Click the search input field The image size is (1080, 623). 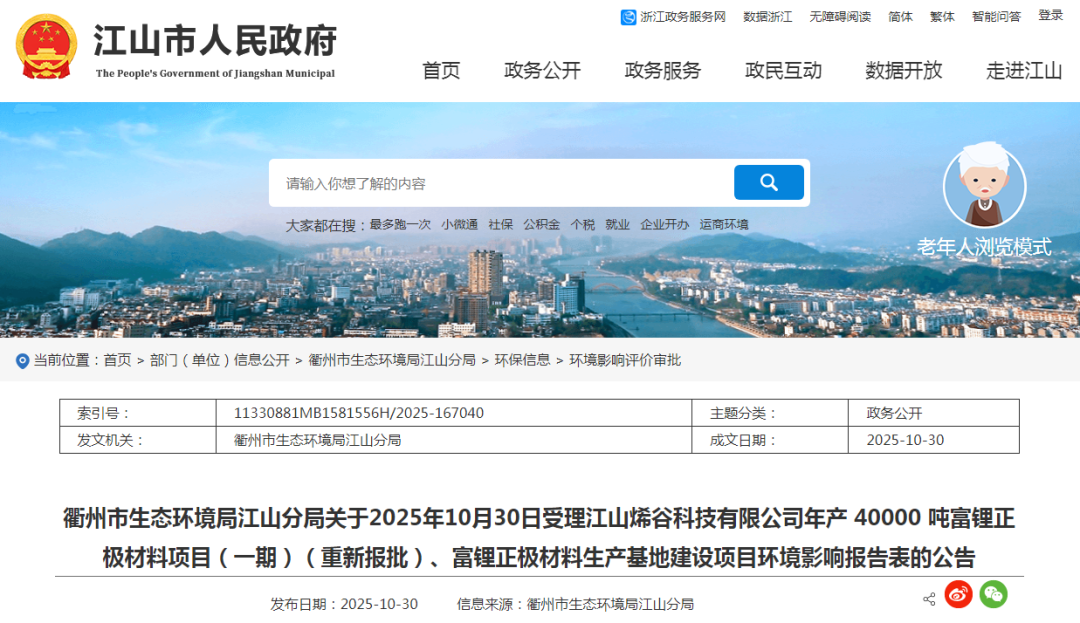click(500, 183)
